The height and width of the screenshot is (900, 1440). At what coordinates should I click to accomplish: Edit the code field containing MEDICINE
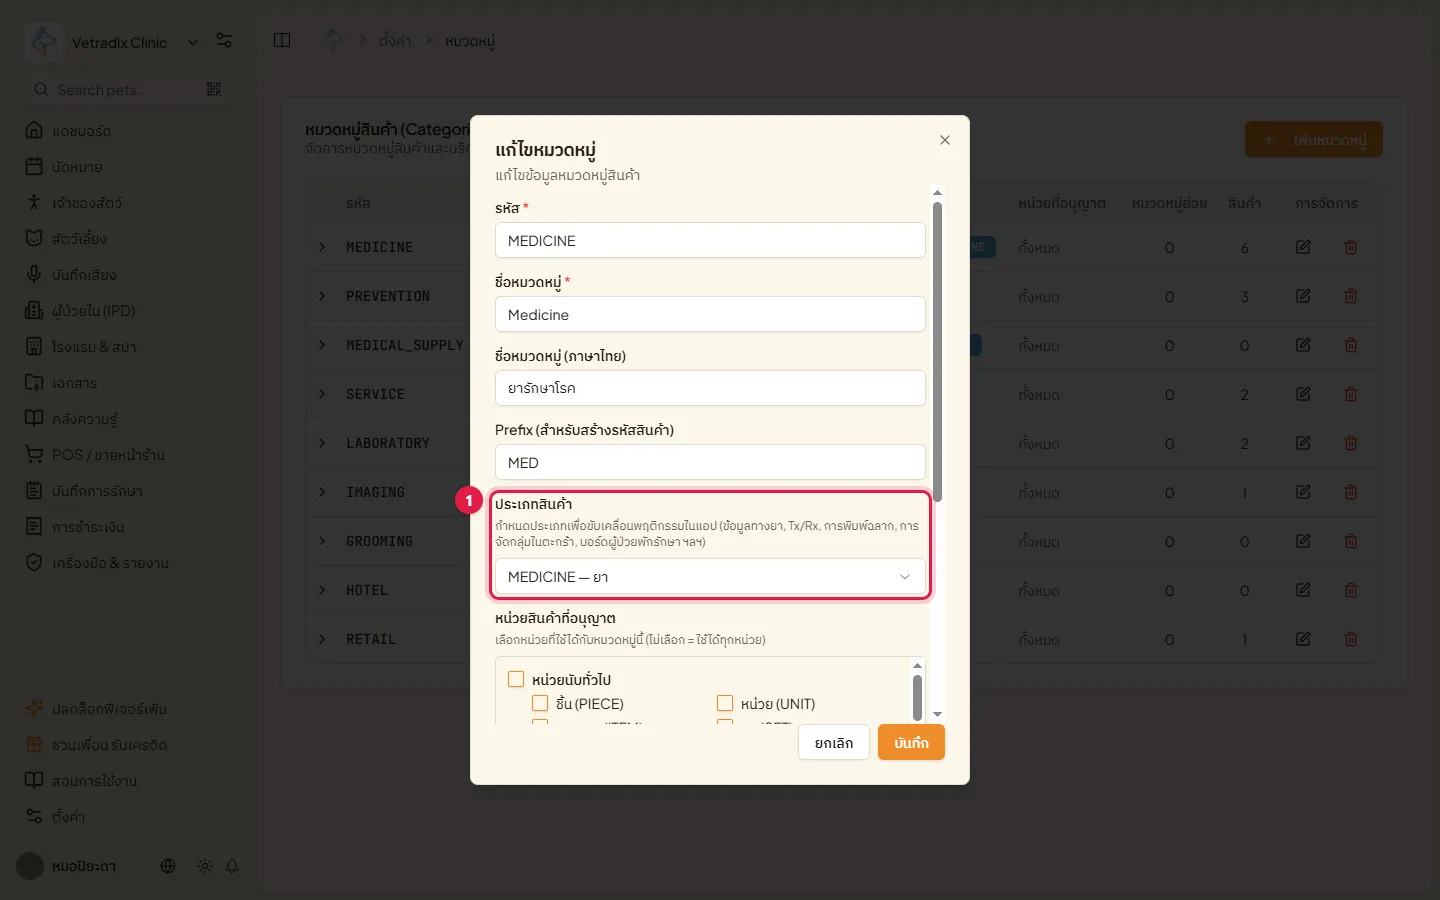click(710, 241)
